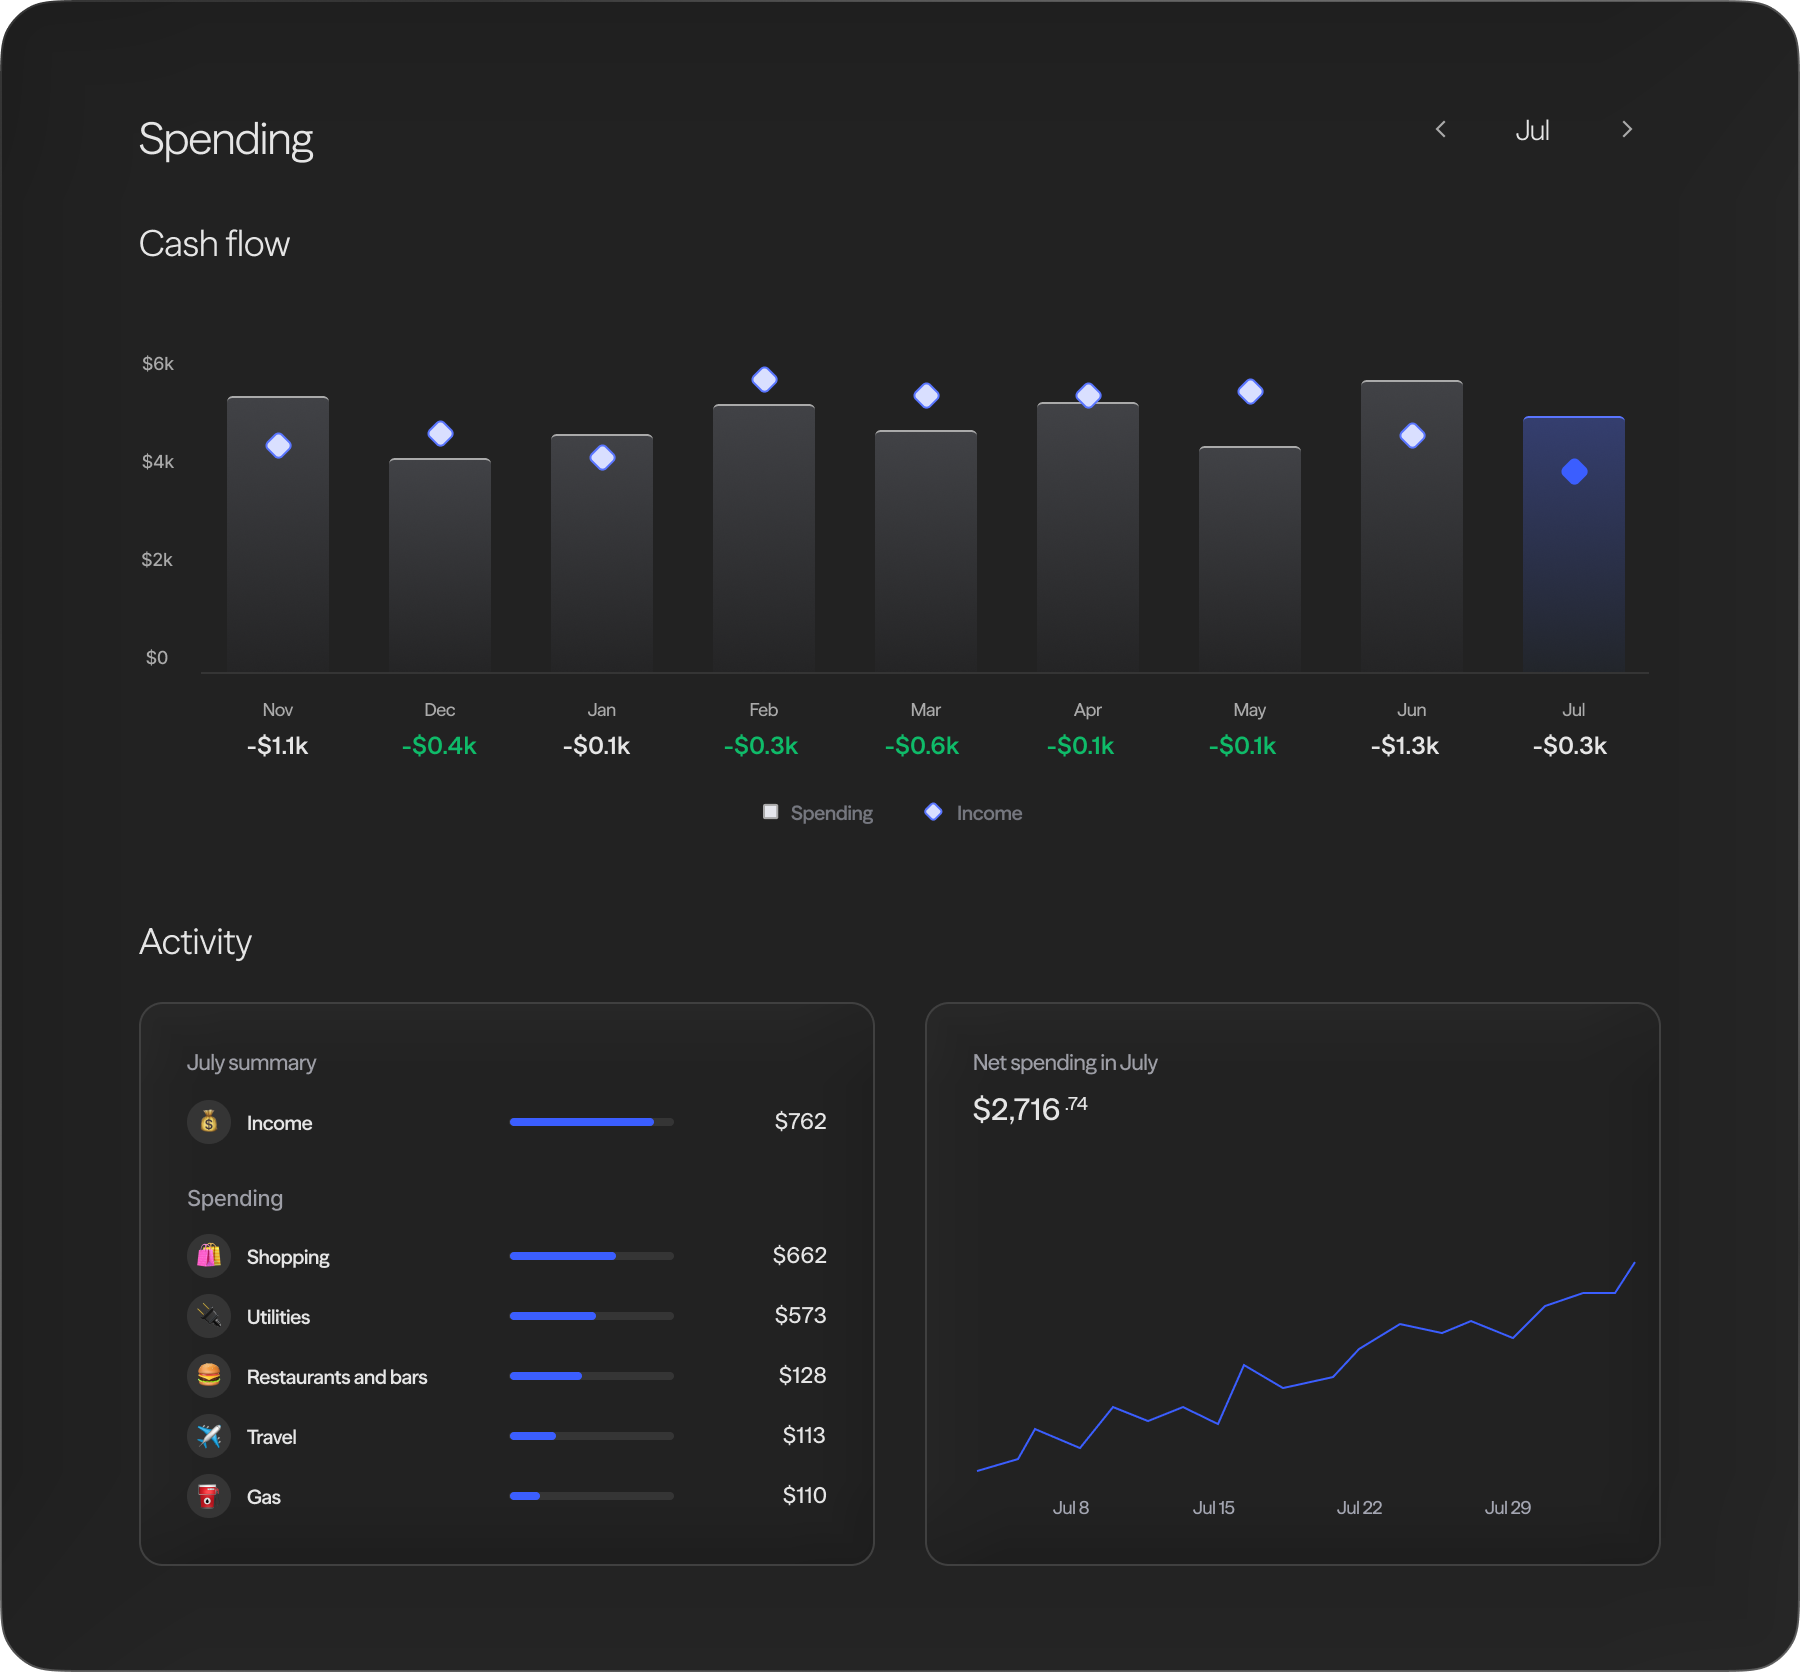
Task: Select the Travel airplane icon
Action: click(209, 1436)
